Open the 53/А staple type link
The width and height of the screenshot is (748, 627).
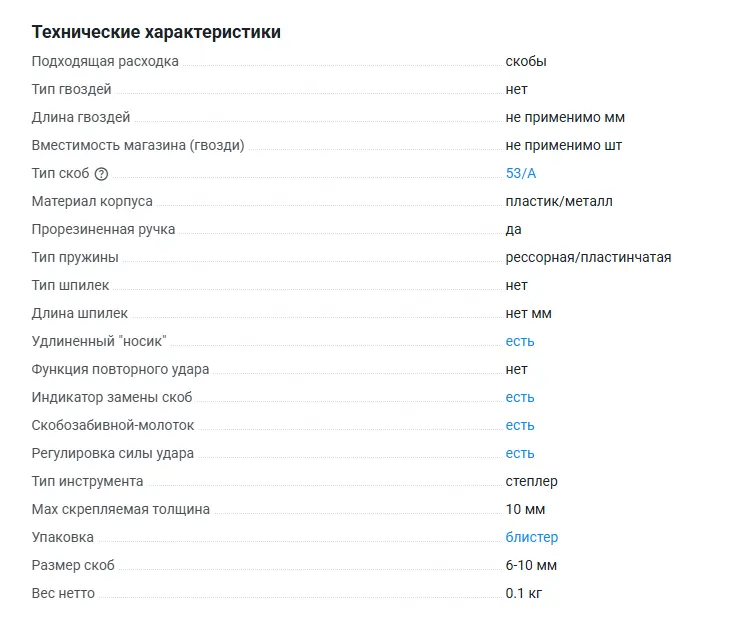[x=521, y=173]
